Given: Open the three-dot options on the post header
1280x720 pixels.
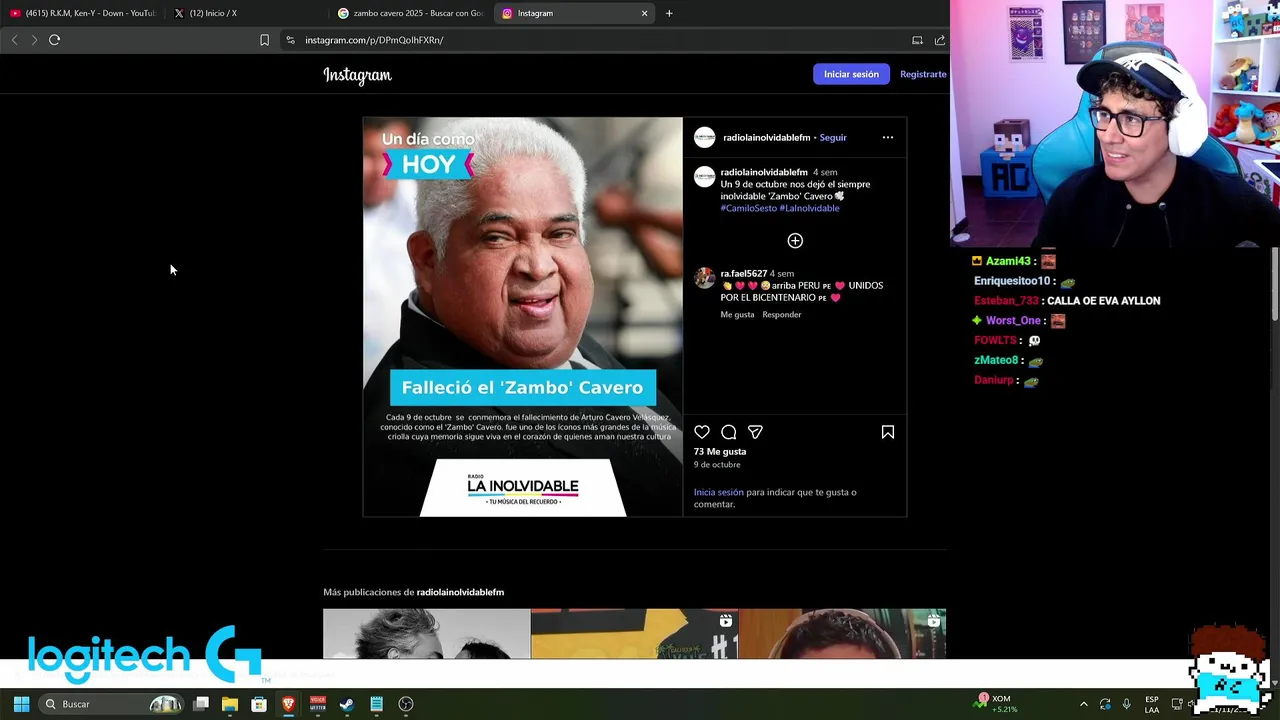Looking at the screenshot, I should (x=888, y=137).
